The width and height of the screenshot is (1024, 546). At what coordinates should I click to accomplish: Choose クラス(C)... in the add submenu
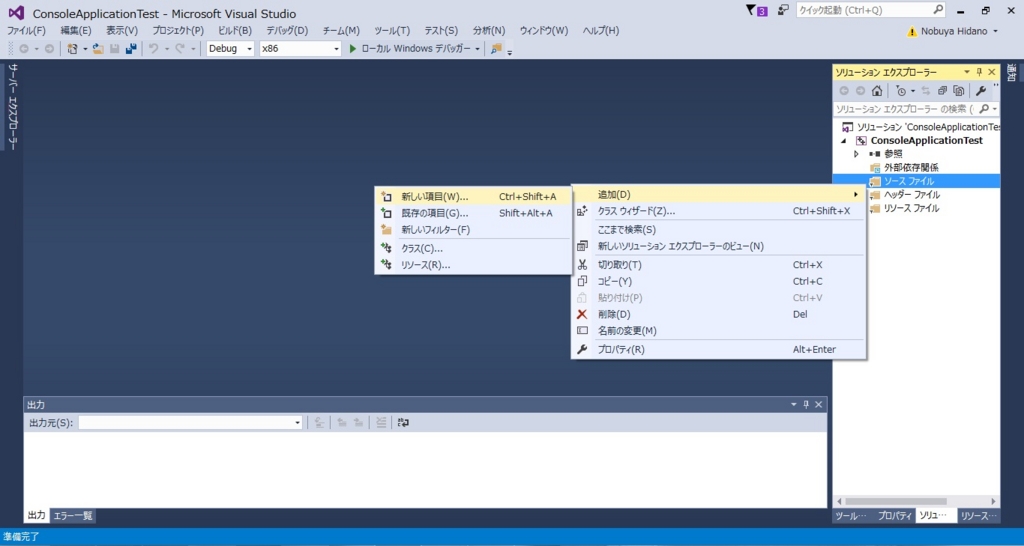coord(473,249)
